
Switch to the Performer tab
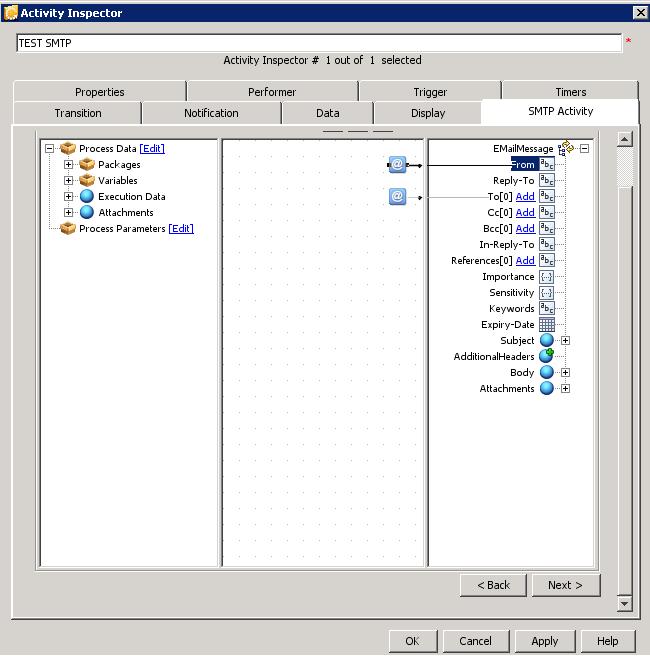[272, 92]
